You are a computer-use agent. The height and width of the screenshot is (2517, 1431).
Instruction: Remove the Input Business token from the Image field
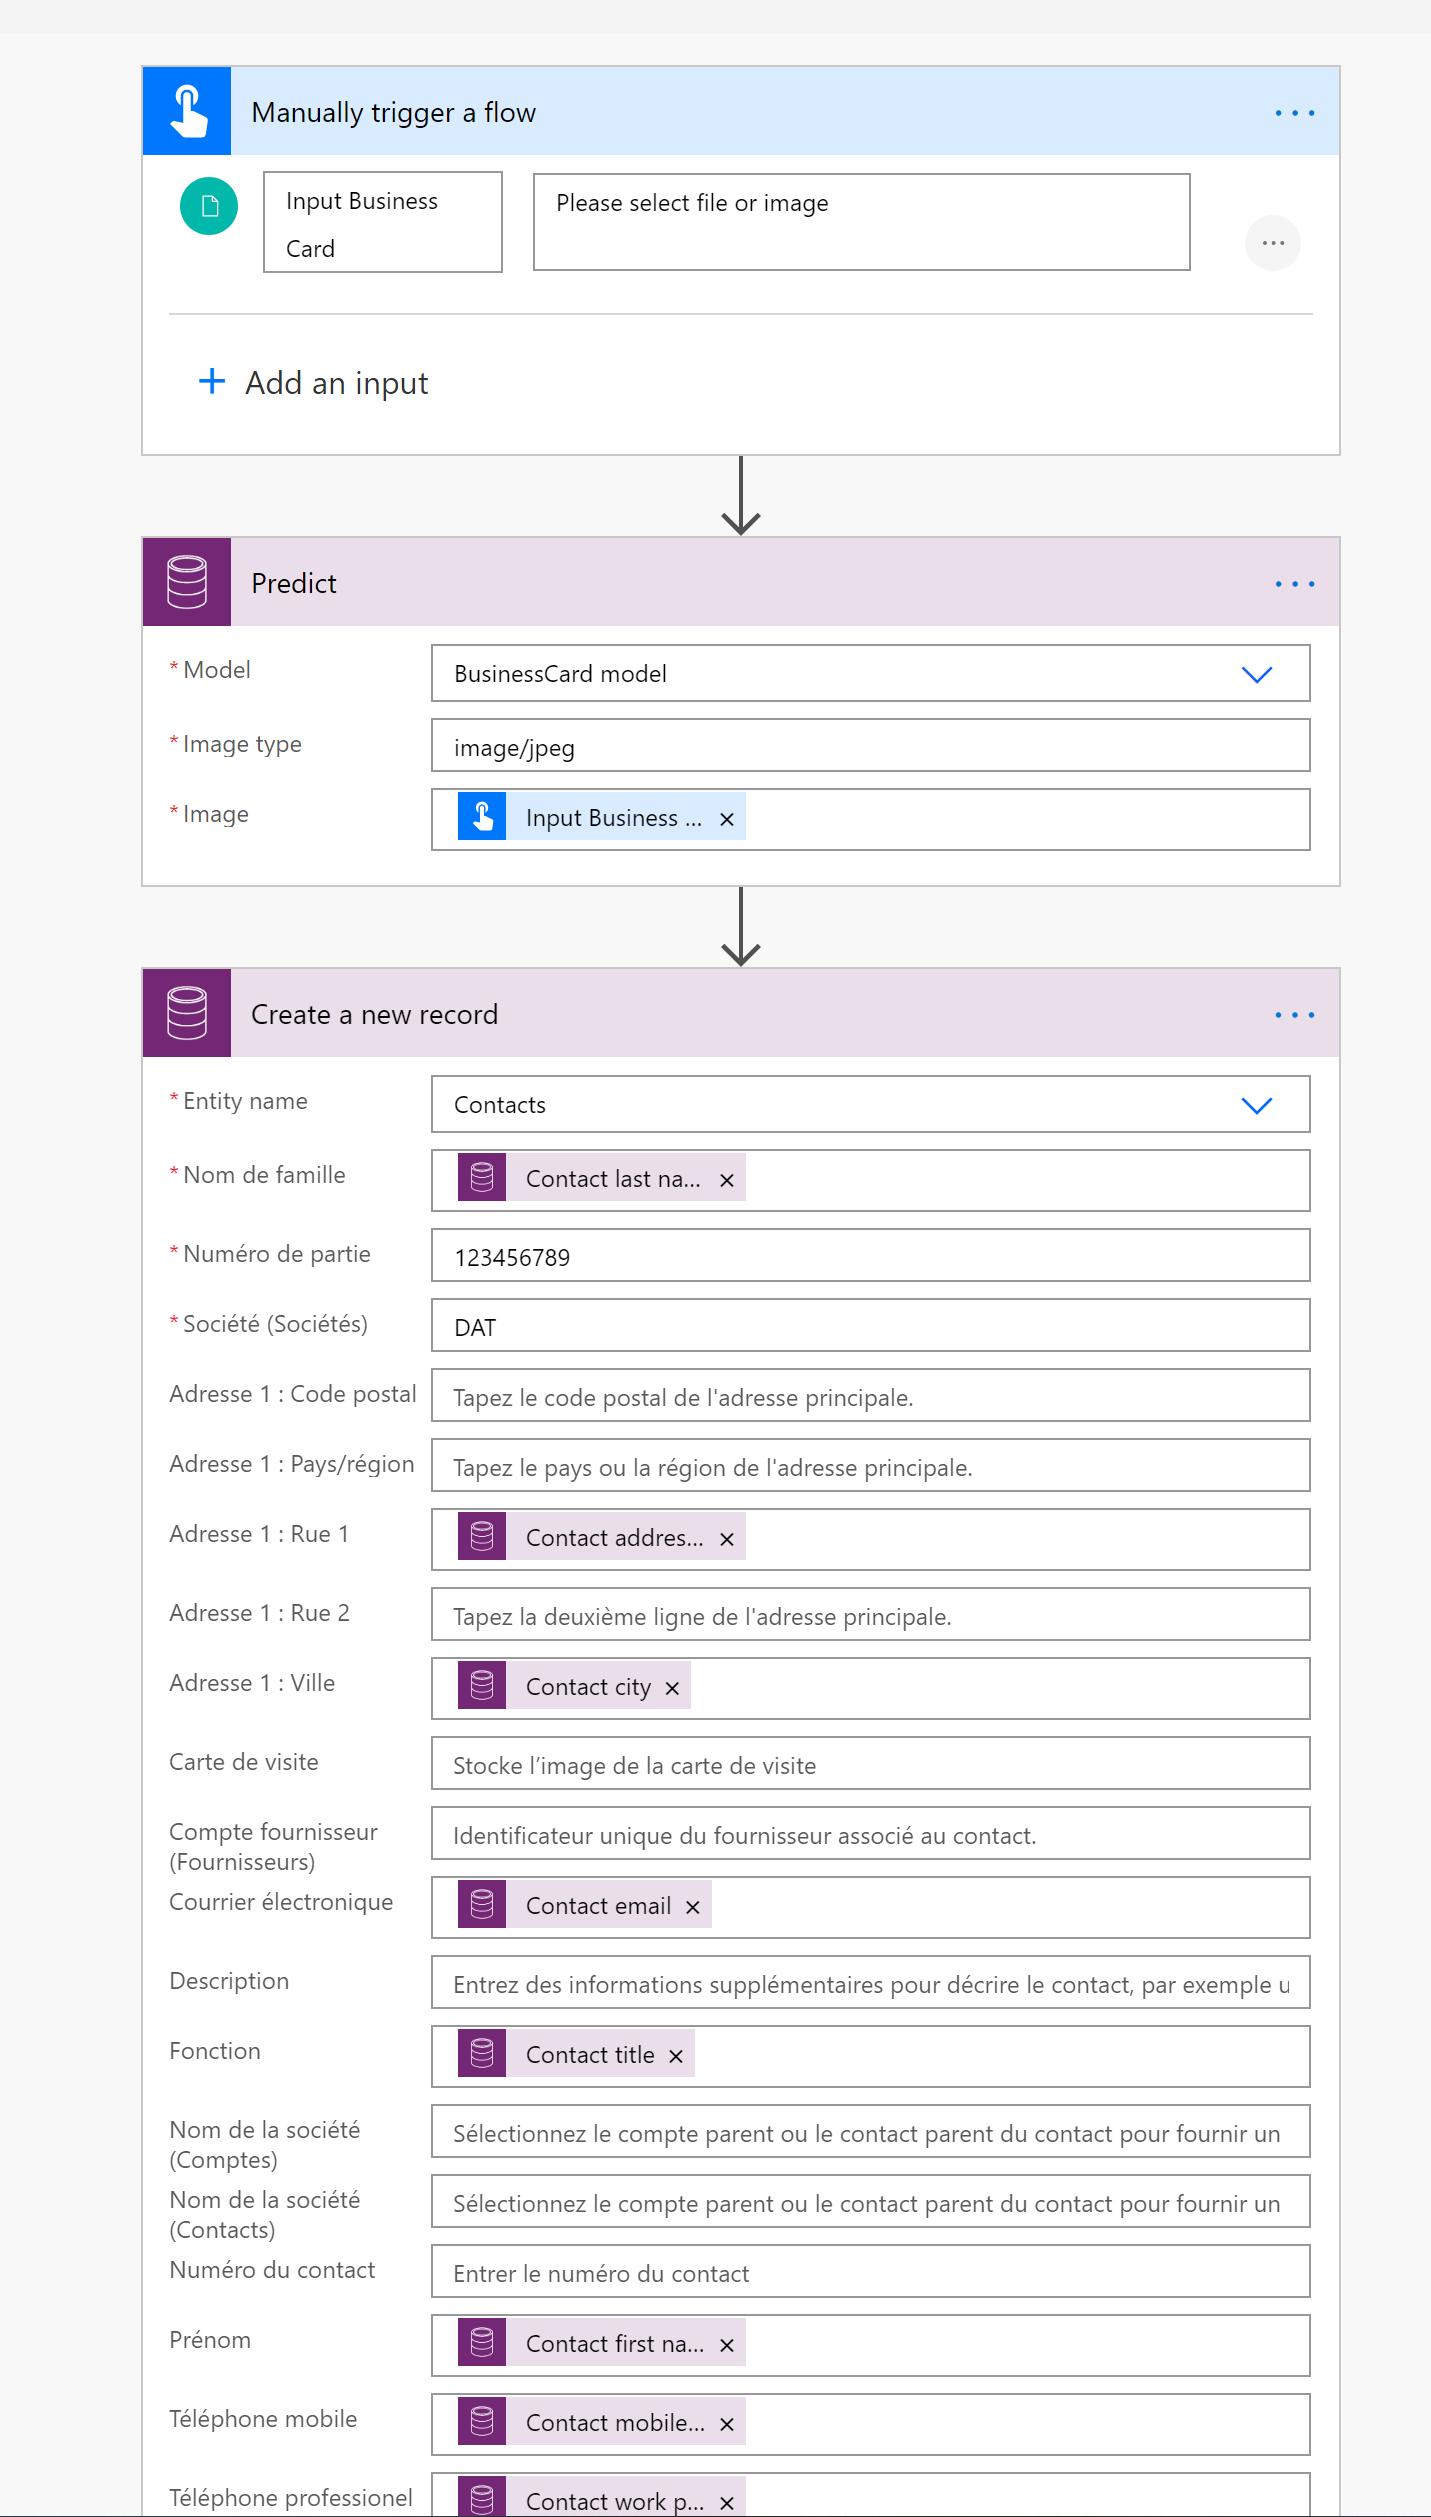click(727, 819)
